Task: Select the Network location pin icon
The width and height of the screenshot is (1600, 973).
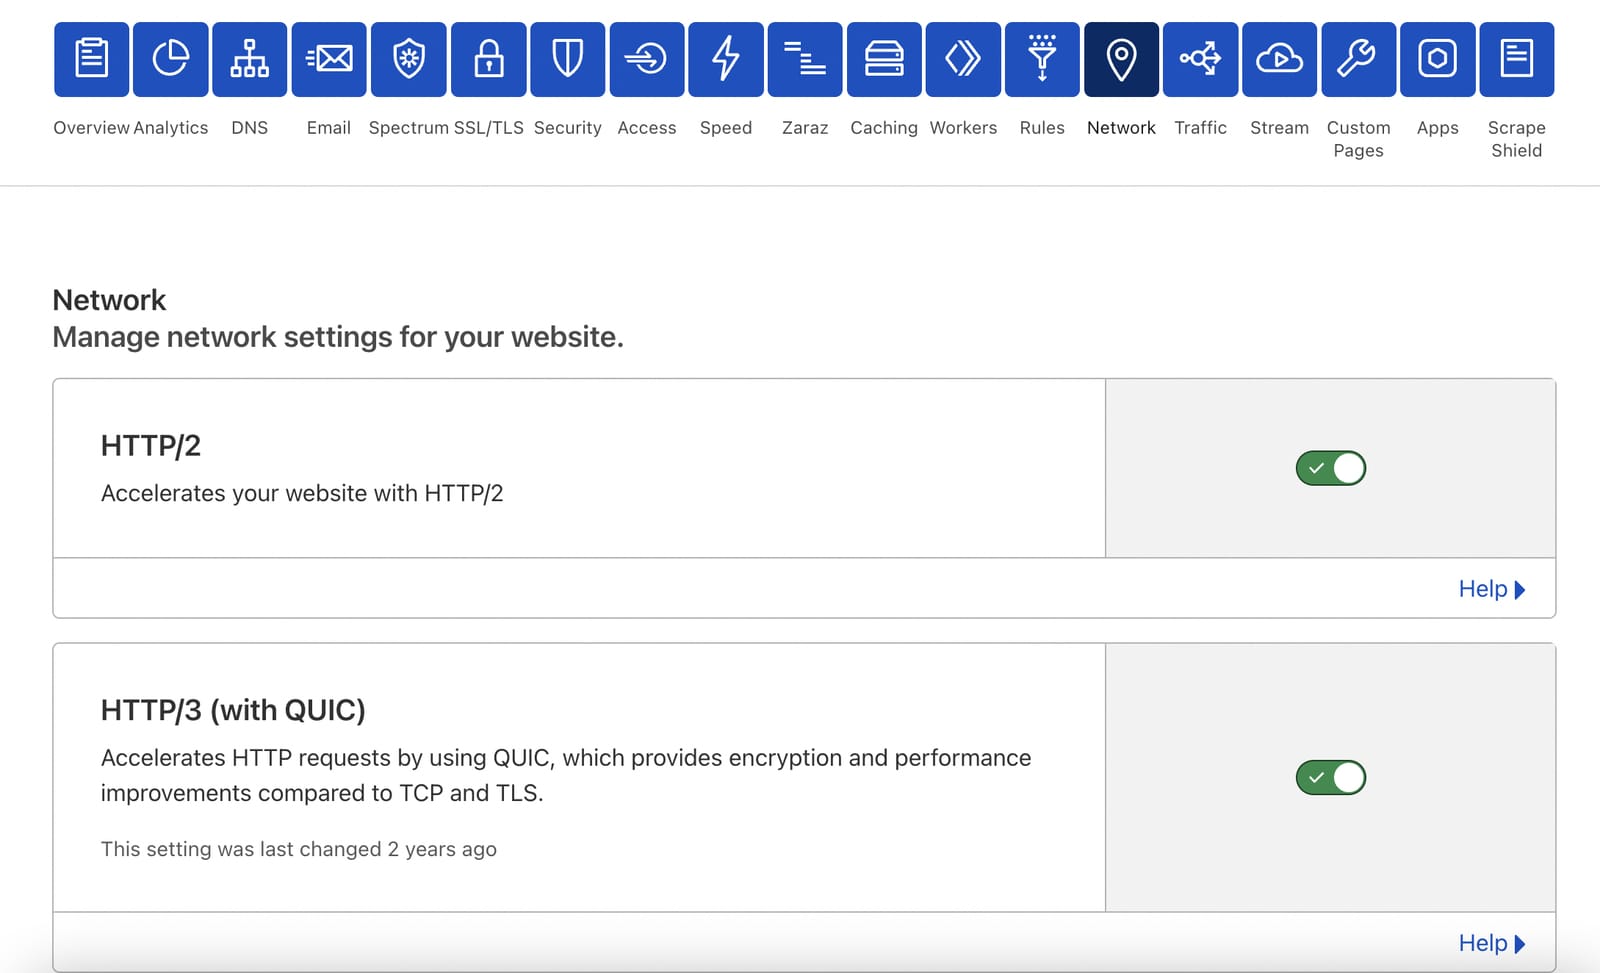Action: pyautogui.click(x=1121, y=59)
